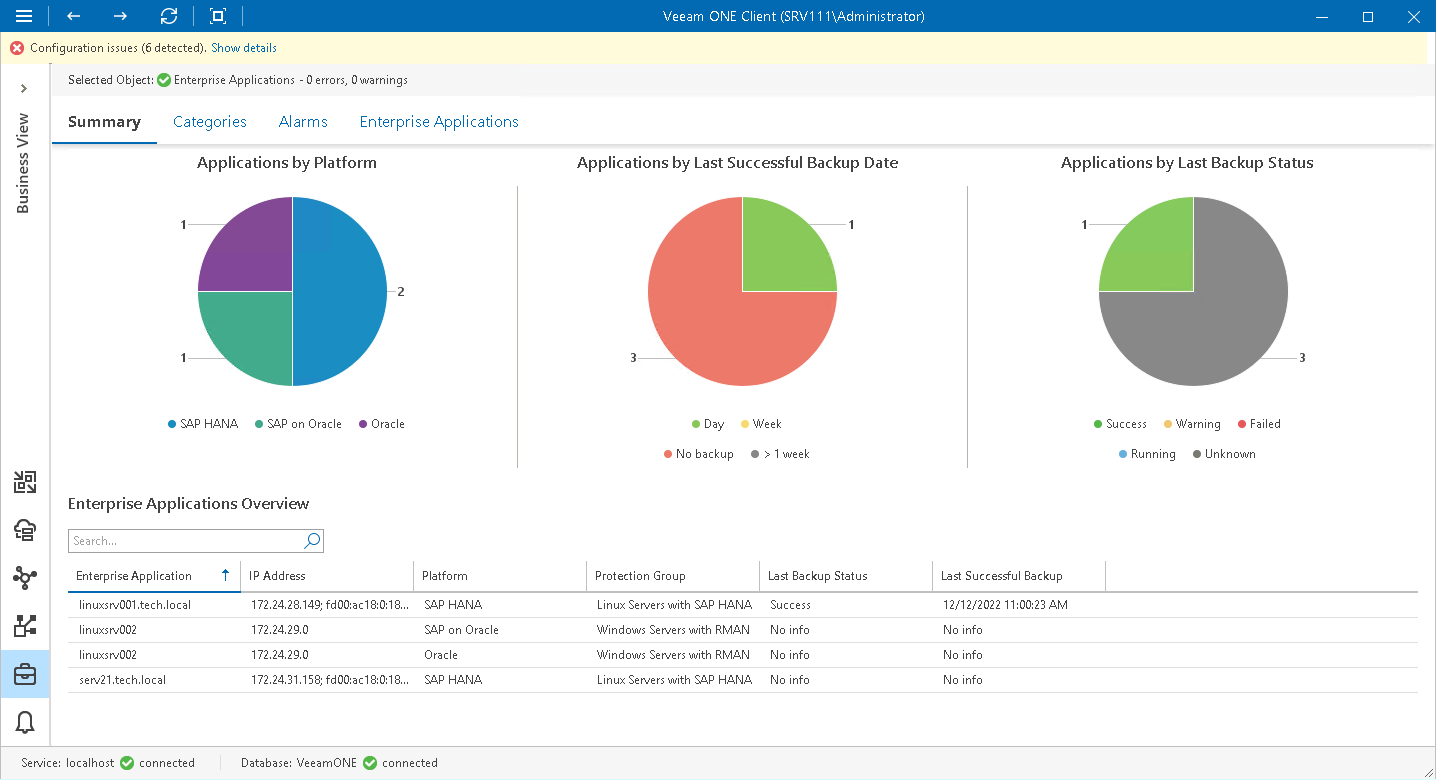The width and height of the screenshot is (1436, 780).
Task: Switch to the Categories tab
Action: point(209,121)
